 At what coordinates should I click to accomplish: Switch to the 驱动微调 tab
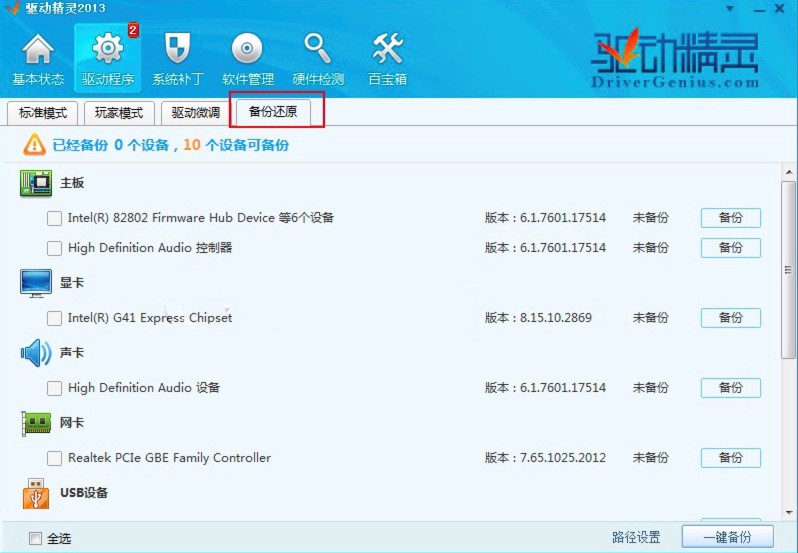click(195, 113)
